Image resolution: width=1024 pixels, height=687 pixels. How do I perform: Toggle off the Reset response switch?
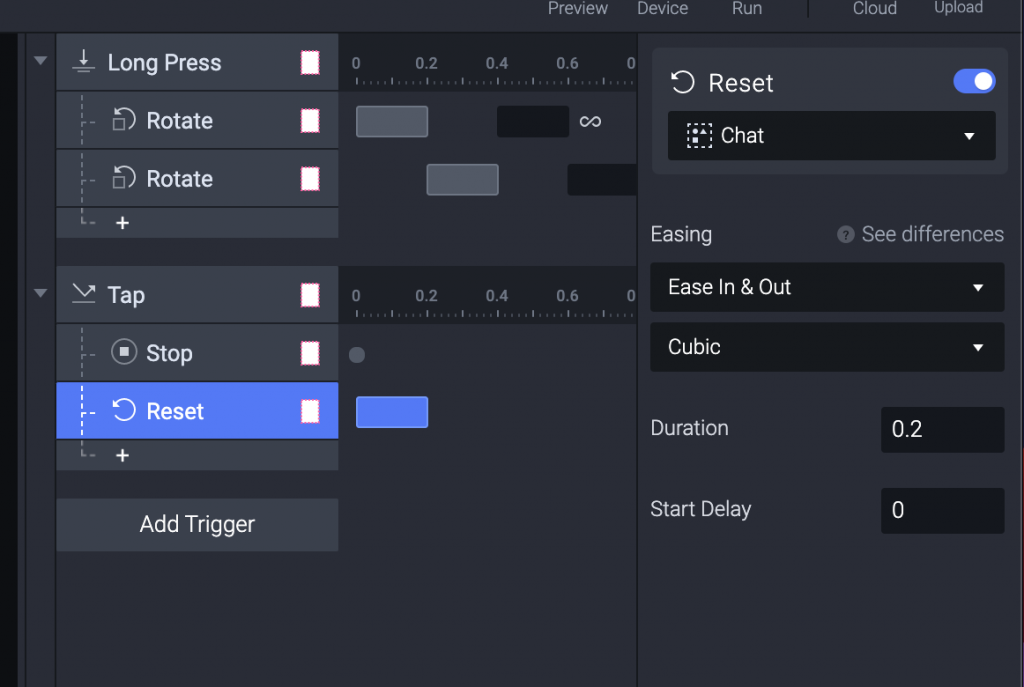(x=974, y=82)
